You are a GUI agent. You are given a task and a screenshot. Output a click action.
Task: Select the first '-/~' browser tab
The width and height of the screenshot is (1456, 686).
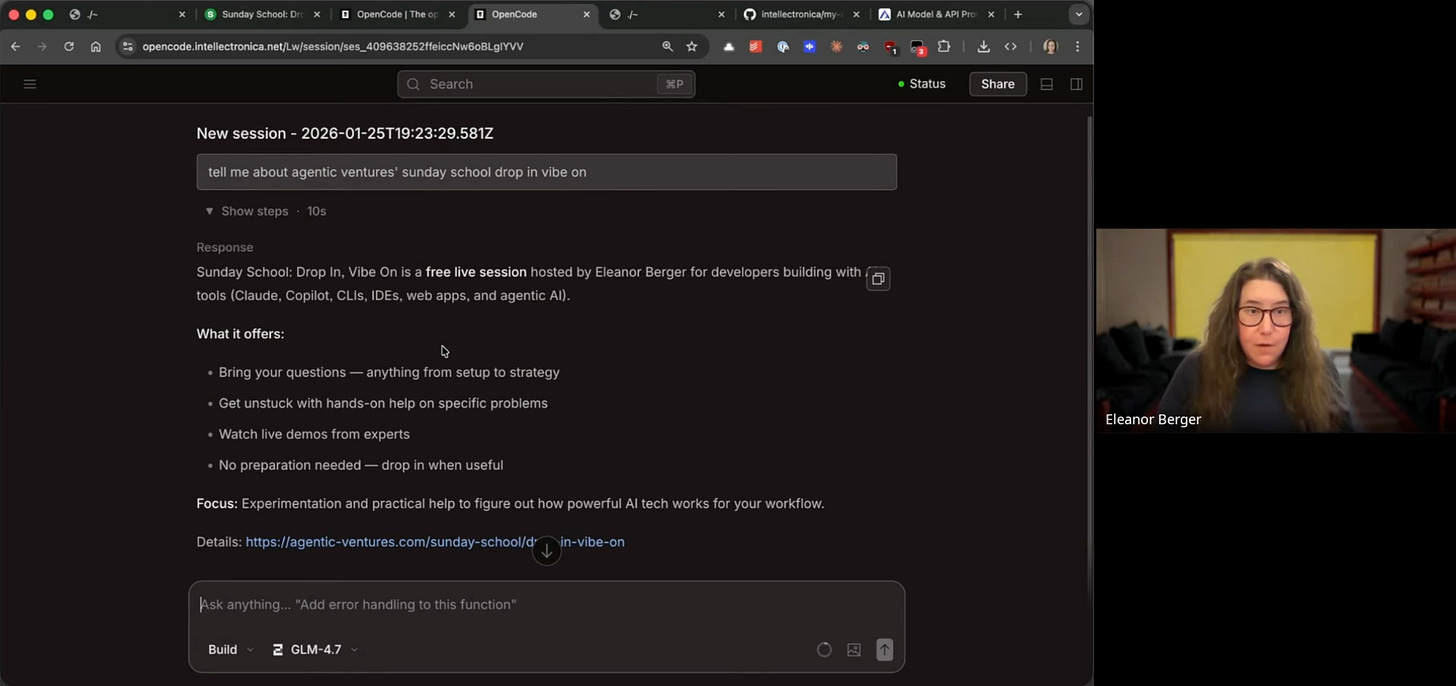point(125,15)
